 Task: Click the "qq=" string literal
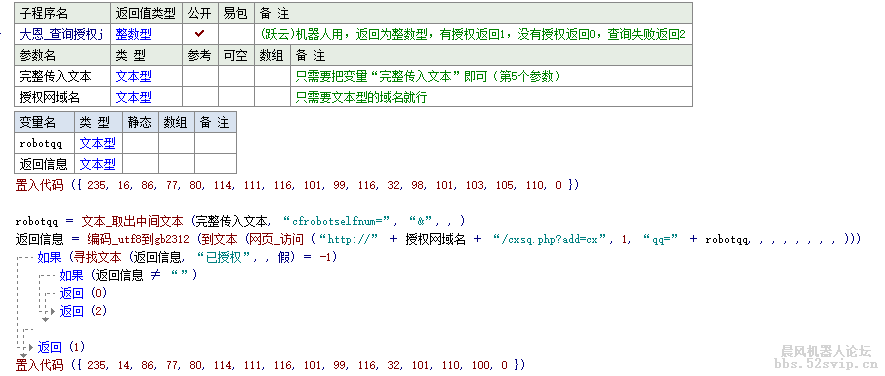click(x=659, y=239)
